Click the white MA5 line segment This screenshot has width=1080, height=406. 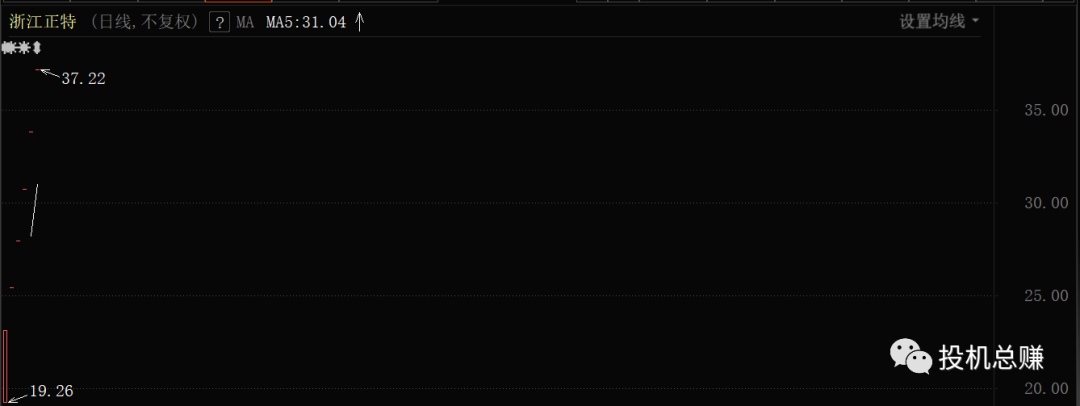coord(34,210)
